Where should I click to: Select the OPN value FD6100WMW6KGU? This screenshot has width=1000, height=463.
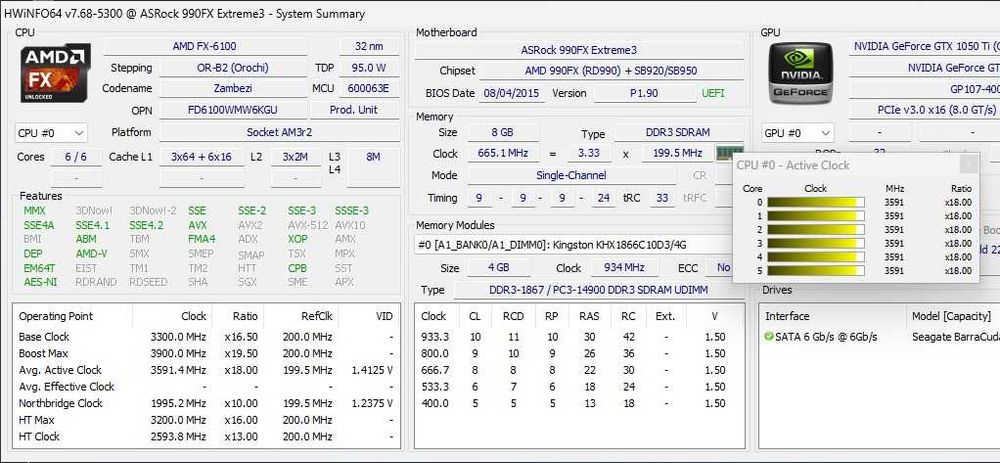233,110
